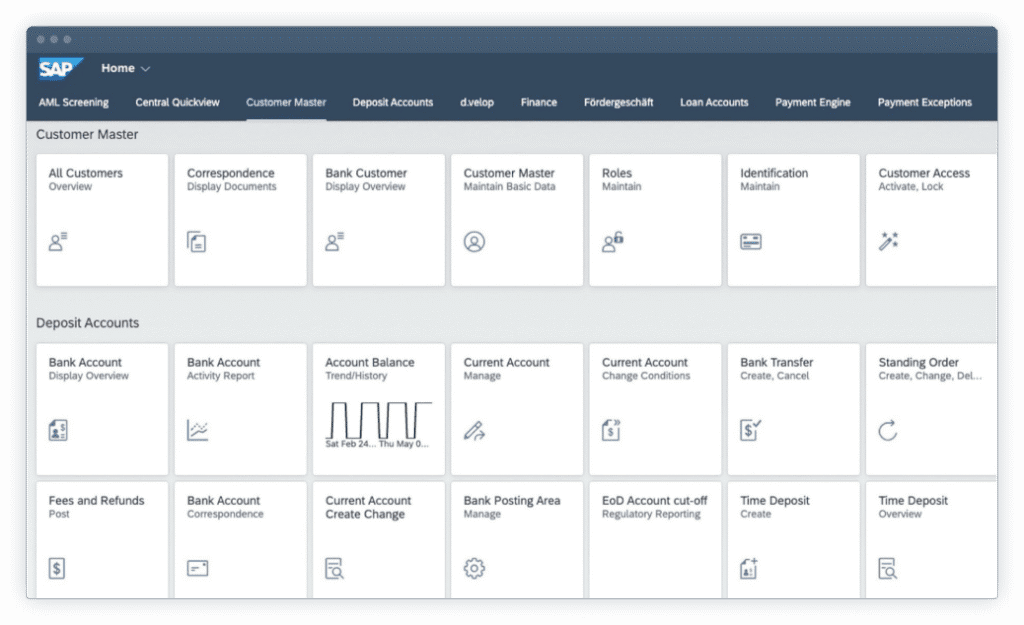Open the Deposit Accounts tab
The width and height of the screenshot is (1024, 625).
(392, 102)
